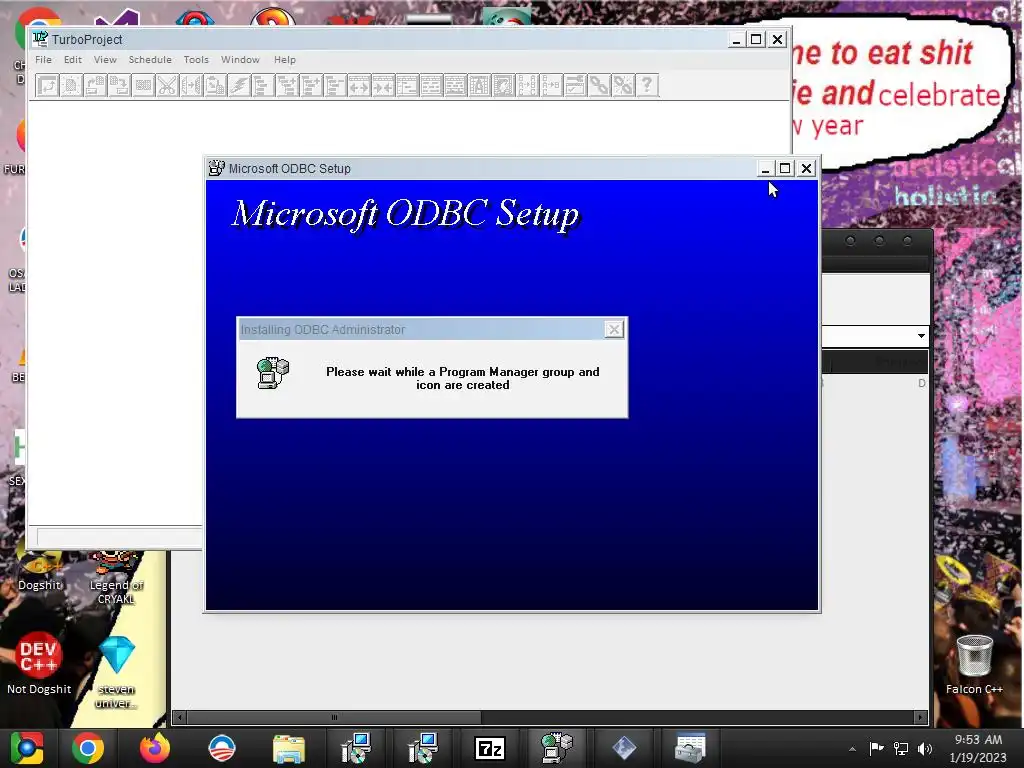The width and height of the screenshot is (1024, 768).
Task: Click the chain Link tasks icon
Action: [600, 86]
